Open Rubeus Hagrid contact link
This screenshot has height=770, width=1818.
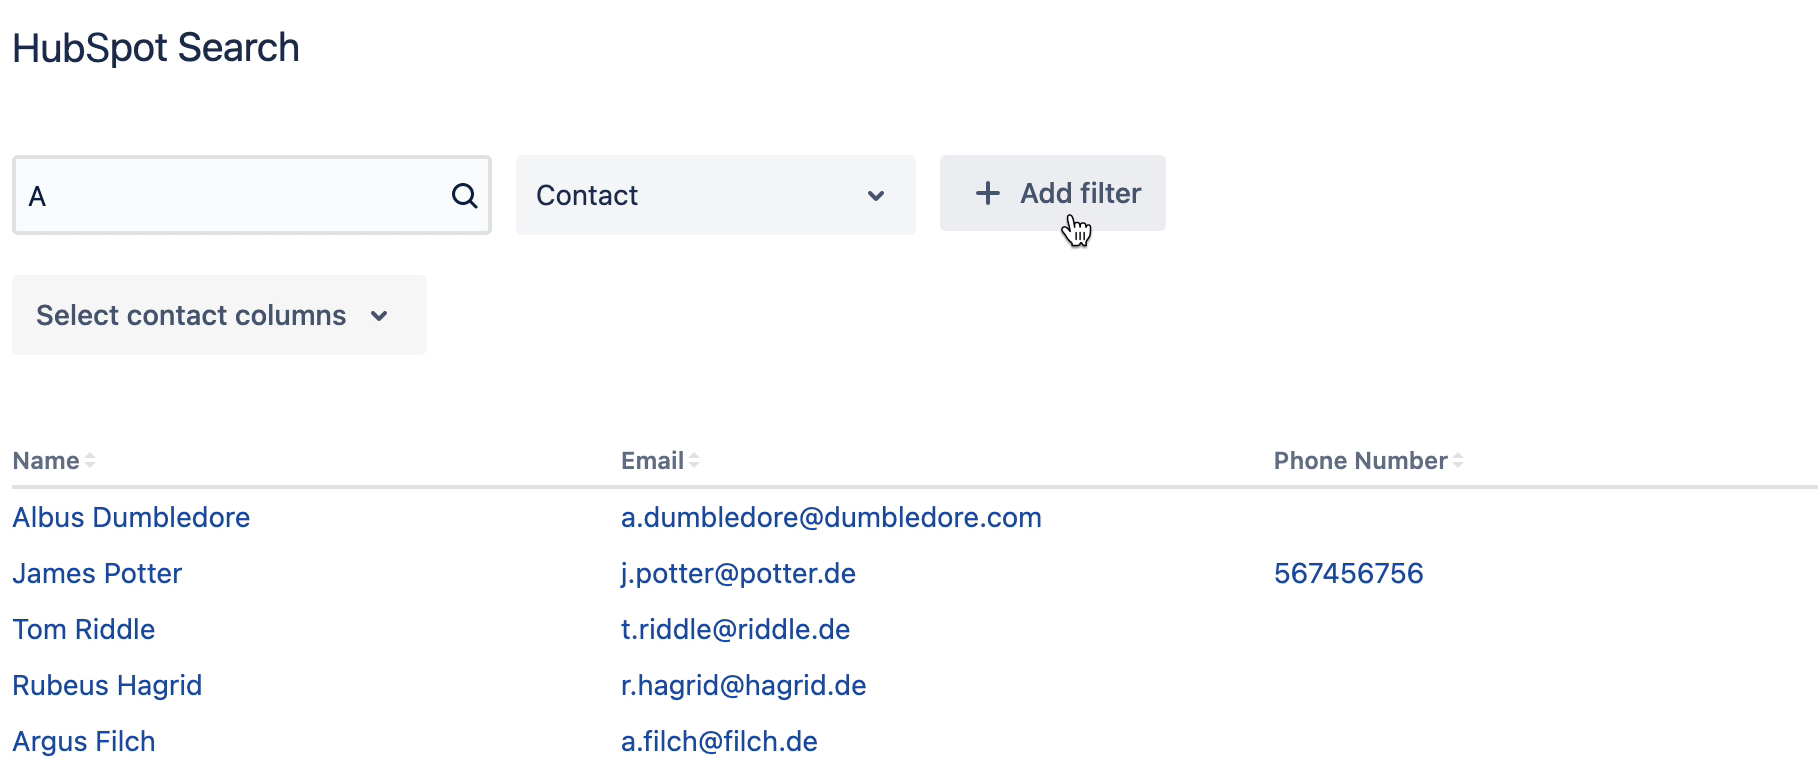(107, 685)
